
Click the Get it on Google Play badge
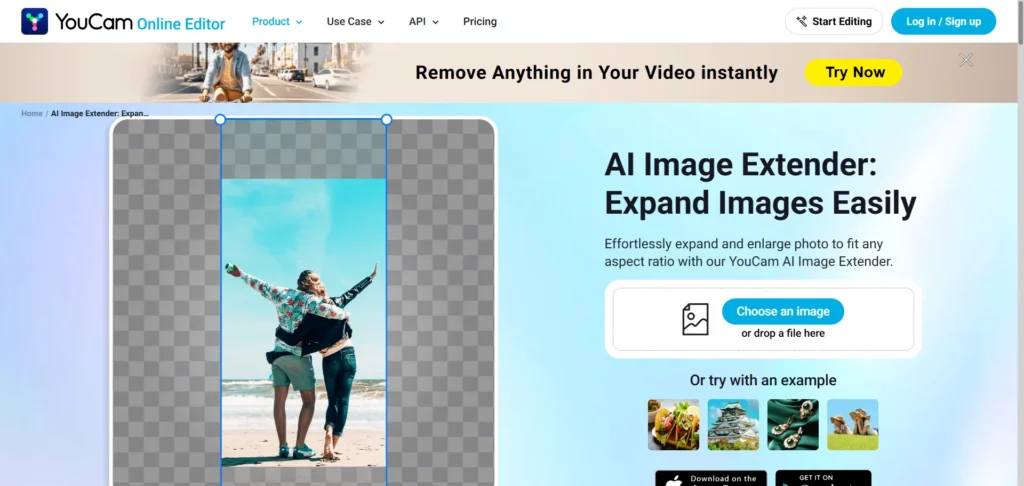click(824, 478)
